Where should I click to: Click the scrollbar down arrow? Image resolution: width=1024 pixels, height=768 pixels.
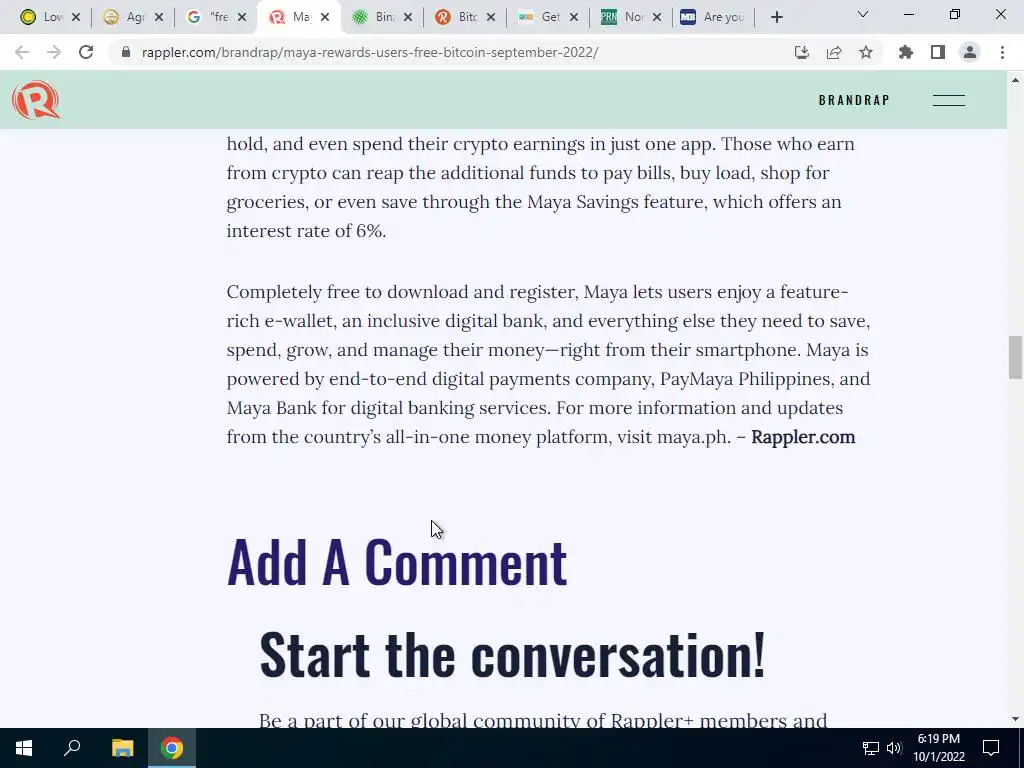pos(1015,719)
